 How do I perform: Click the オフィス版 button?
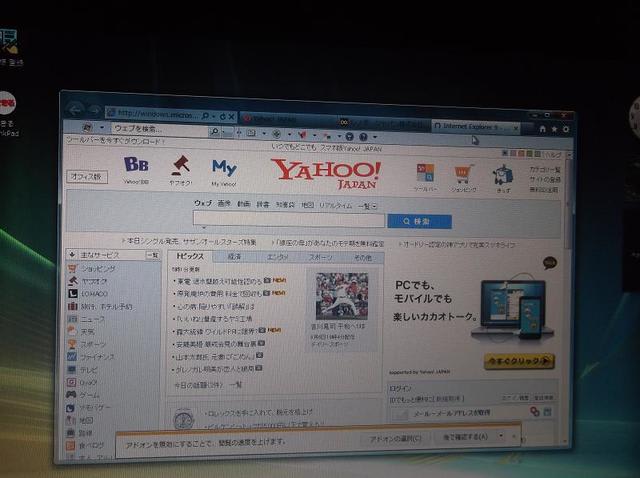[88, 176]
